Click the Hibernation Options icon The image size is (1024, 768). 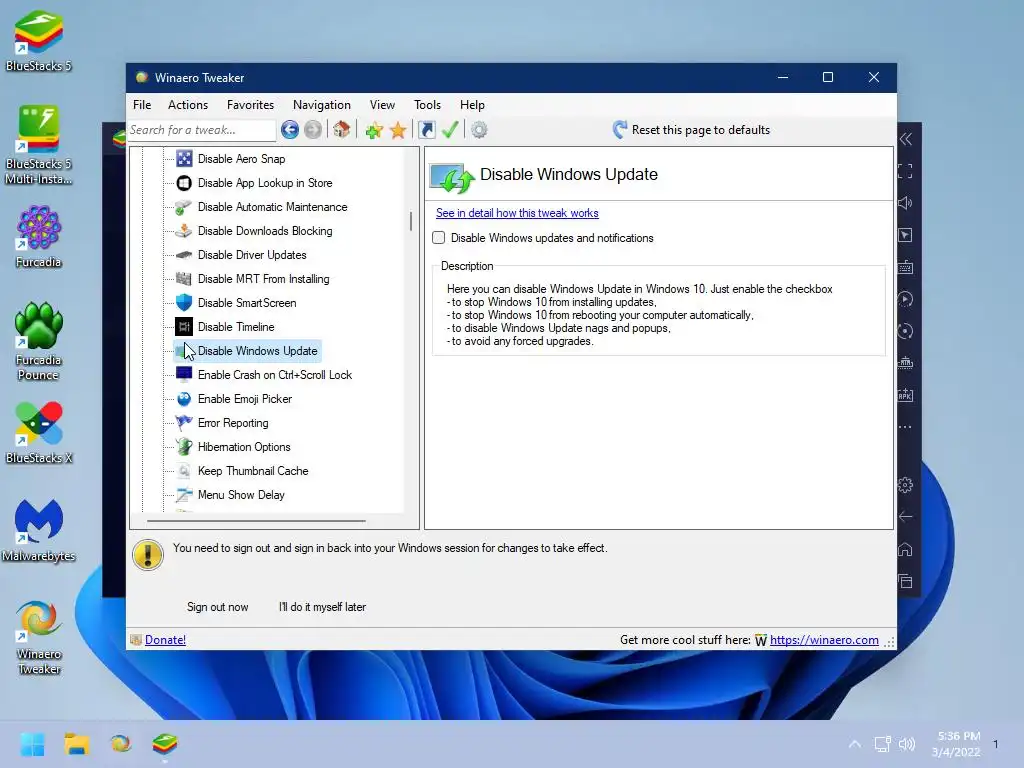click(184, 447)
